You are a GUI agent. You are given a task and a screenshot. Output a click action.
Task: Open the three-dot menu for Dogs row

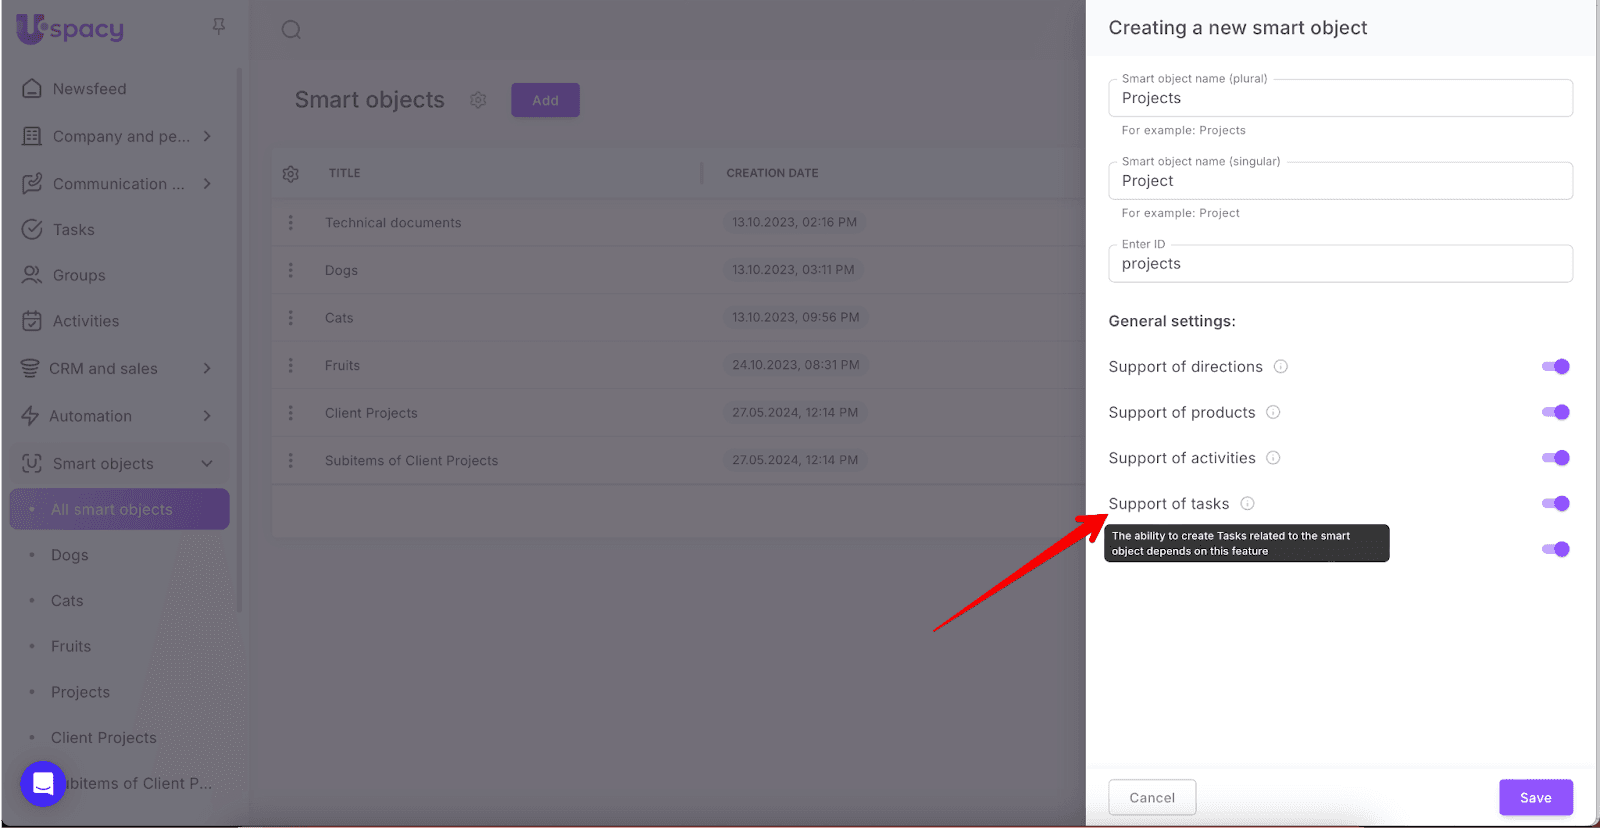tap(291, 270)
